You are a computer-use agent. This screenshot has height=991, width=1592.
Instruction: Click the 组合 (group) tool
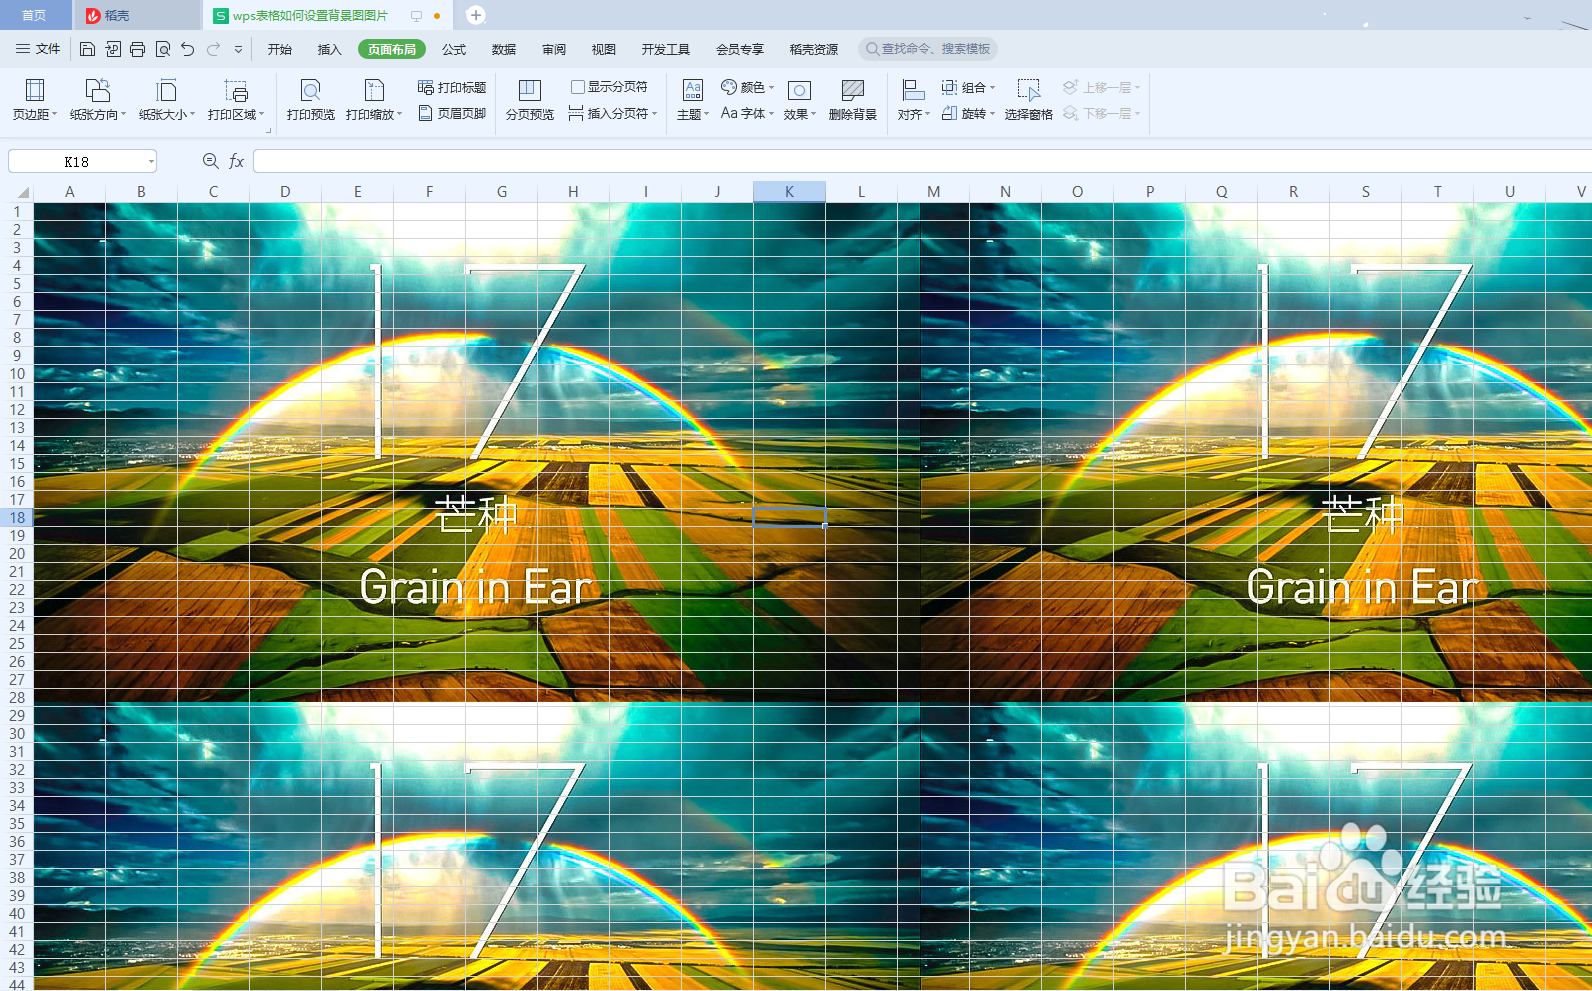click(x=968, y=87)
